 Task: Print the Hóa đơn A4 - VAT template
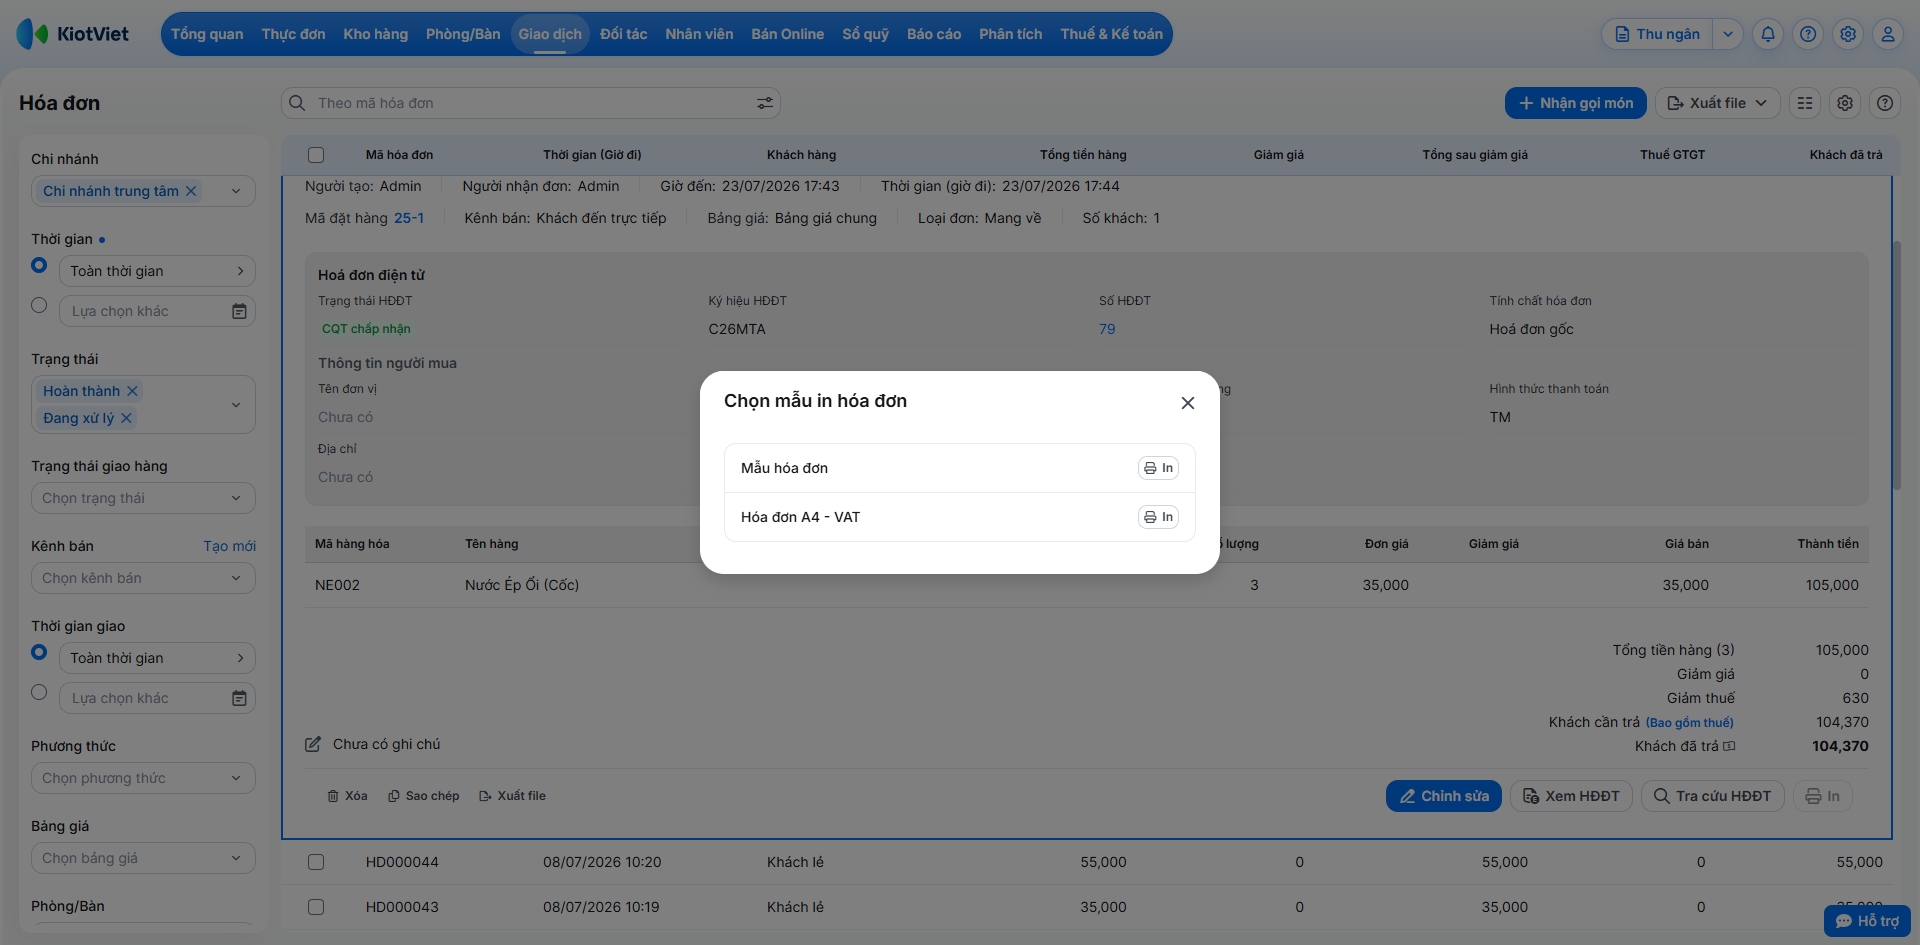coord(1158,517)
